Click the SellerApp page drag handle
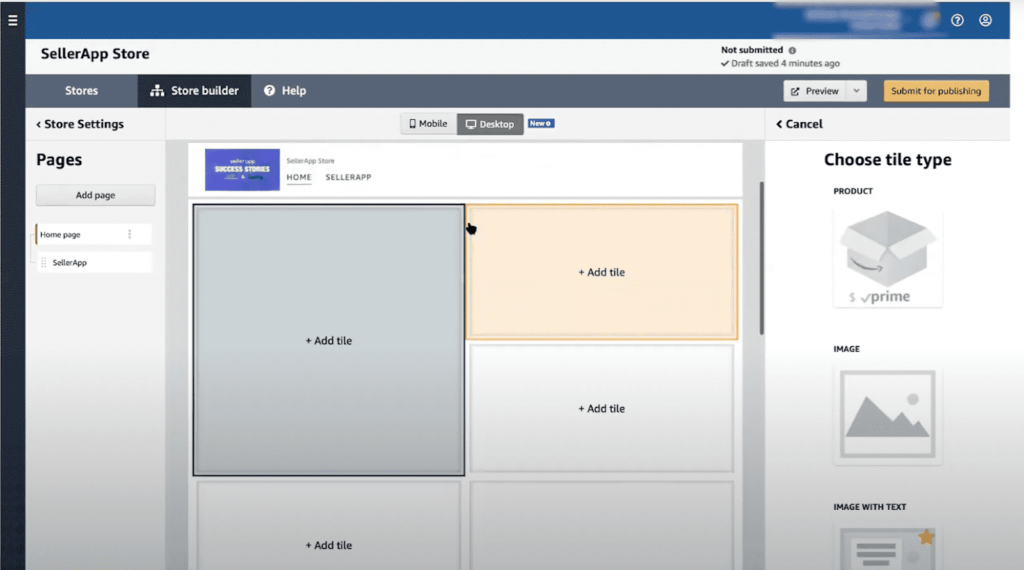This screenshot has height=570, width=1024. [x=44, y=263]
